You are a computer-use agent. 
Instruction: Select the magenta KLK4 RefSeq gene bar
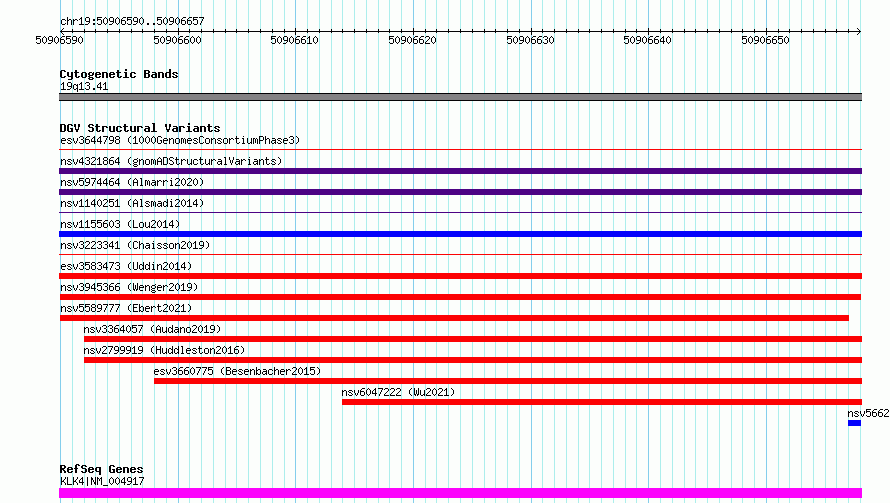[460, 493]
